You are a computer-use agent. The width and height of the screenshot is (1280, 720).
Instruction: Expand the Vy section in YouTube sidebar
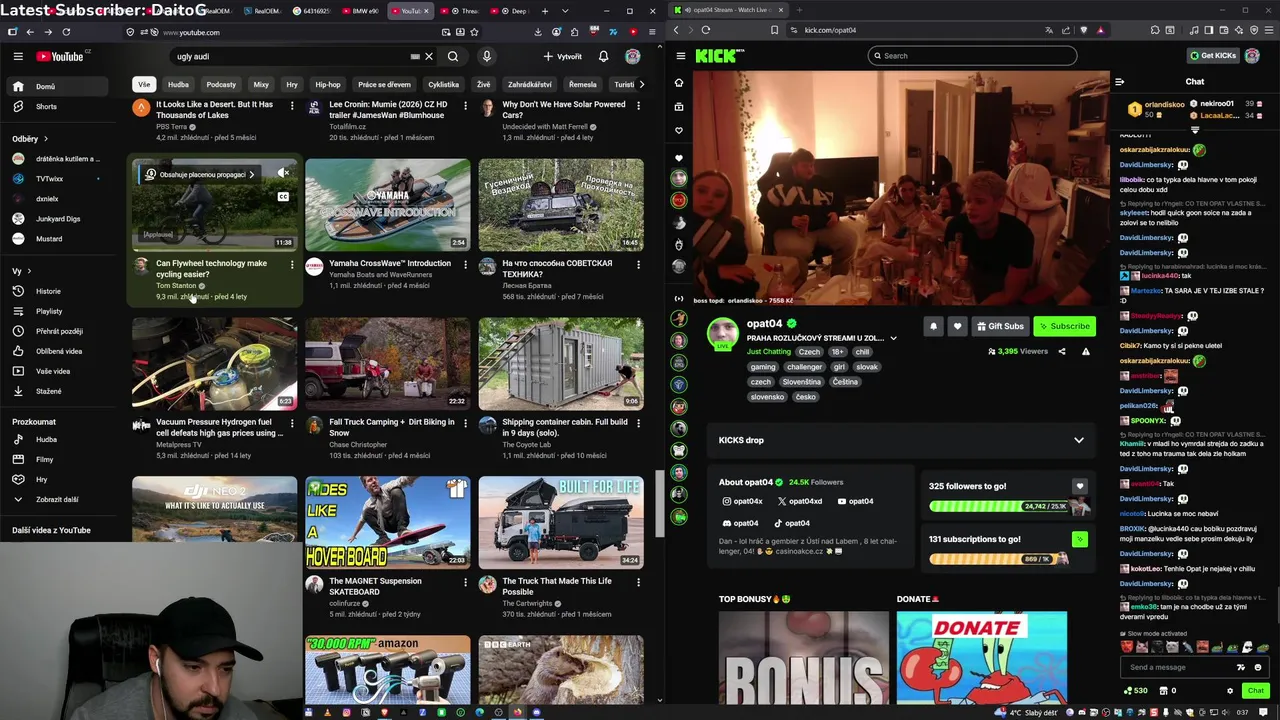(x=21, y=271)
